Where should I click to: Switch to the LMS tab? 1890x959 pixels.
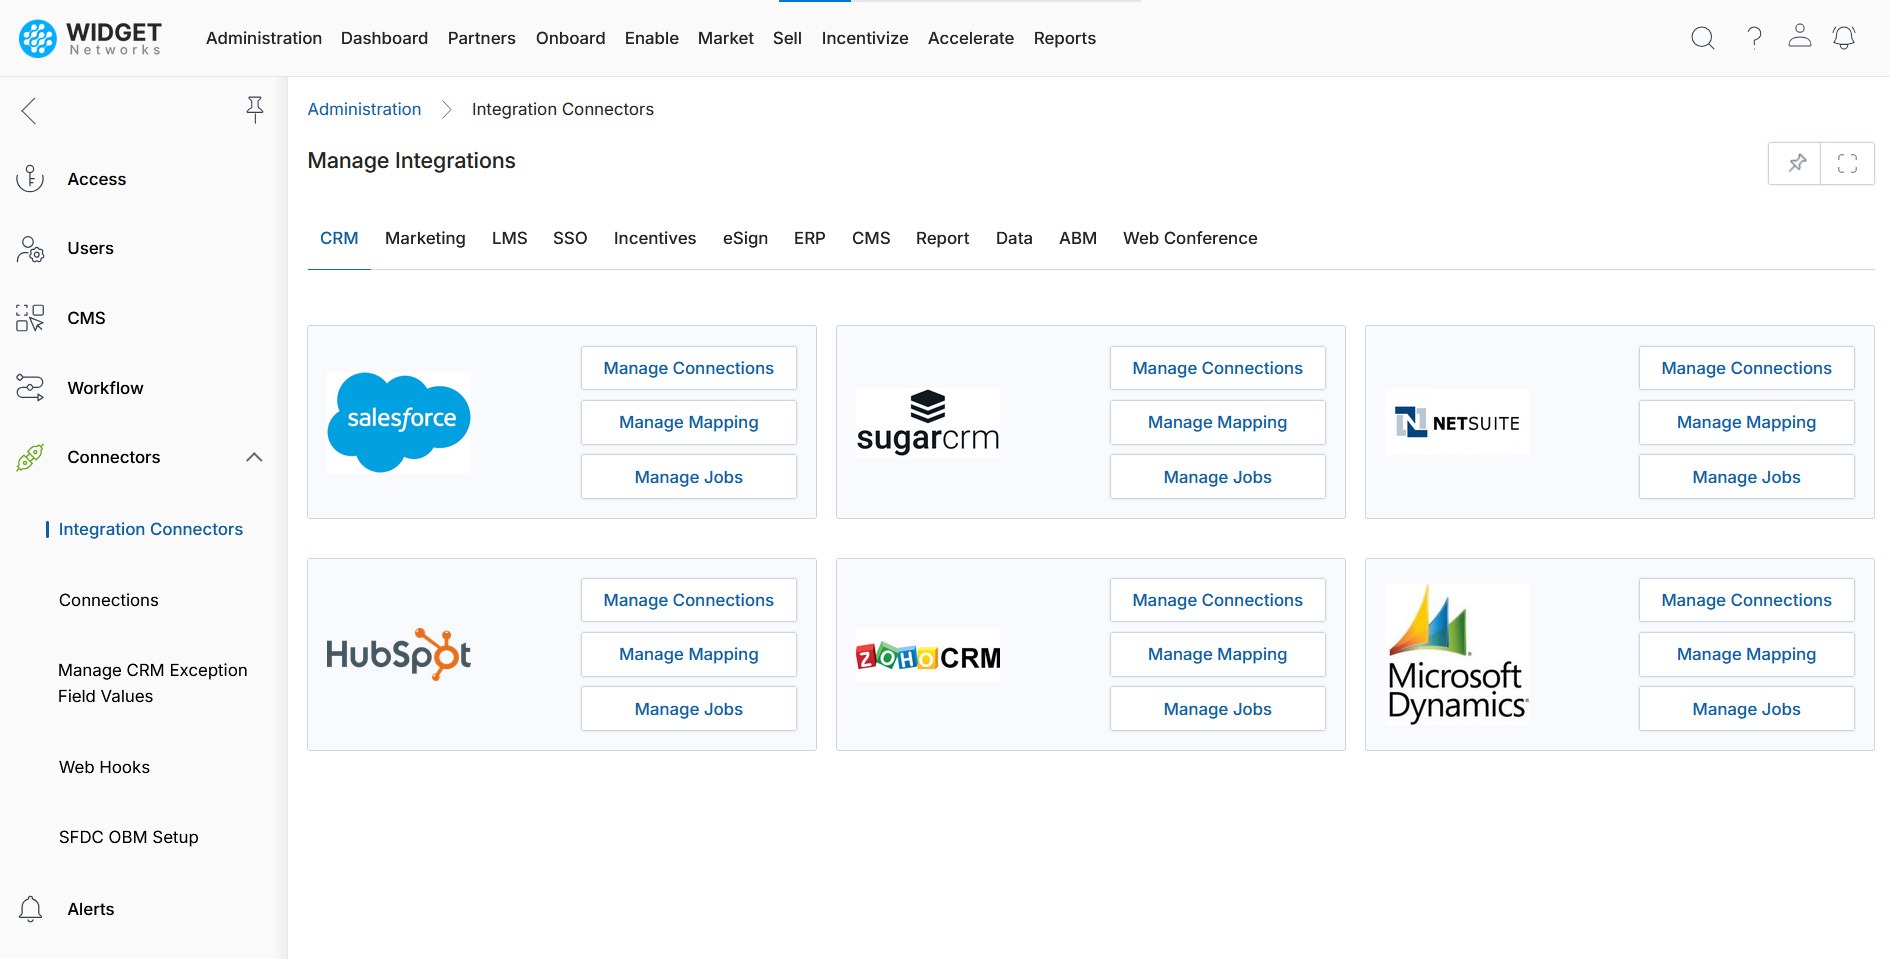[x=509, y=238]
